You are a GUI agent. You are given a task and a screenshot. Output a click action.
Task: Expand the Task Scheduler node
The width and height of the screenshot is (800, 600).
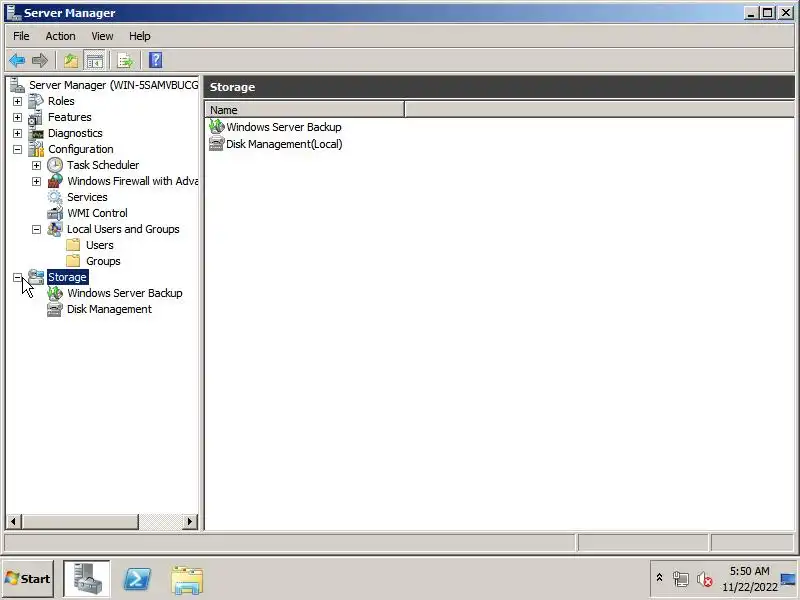pos(36,165)
